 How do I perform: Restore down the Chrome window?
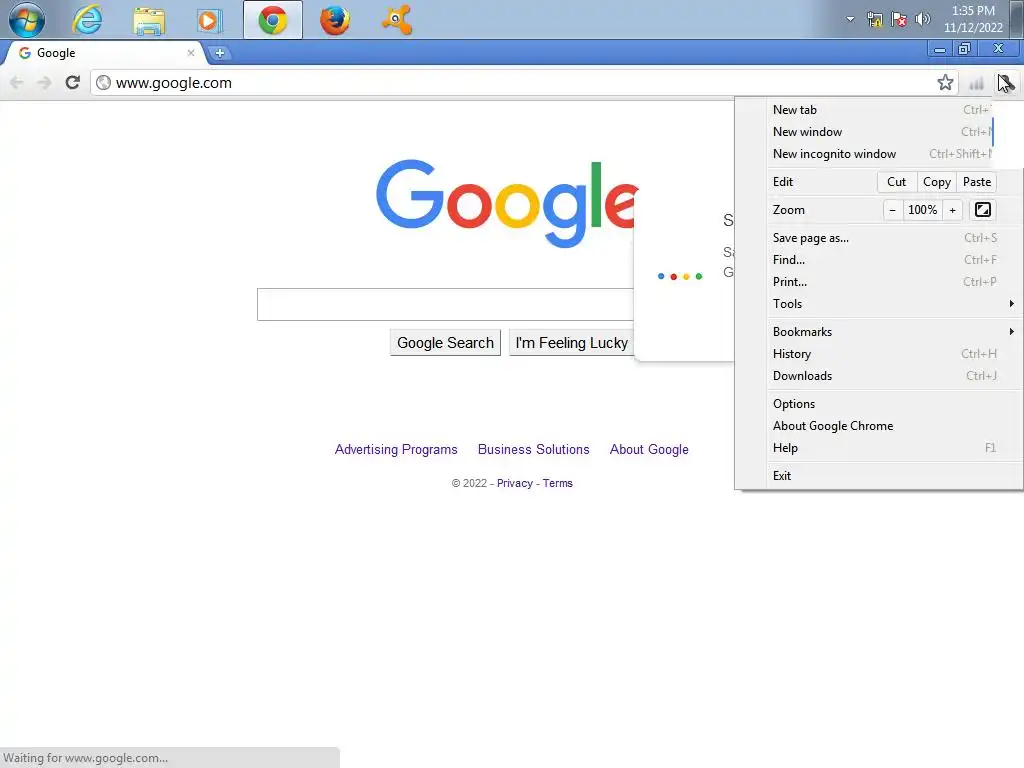tap(965, 49)
